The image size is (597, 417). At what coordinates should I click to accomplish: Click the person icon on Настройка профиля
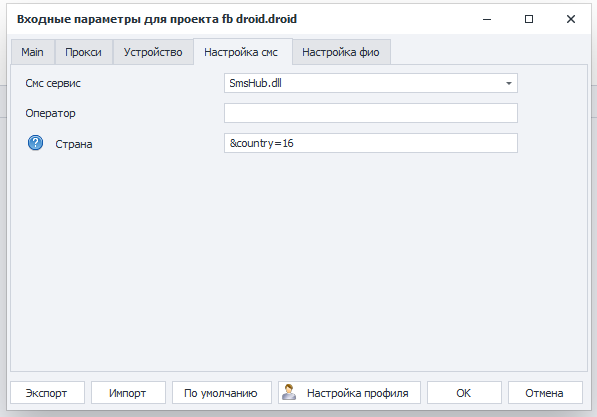(x=289, y=392)
